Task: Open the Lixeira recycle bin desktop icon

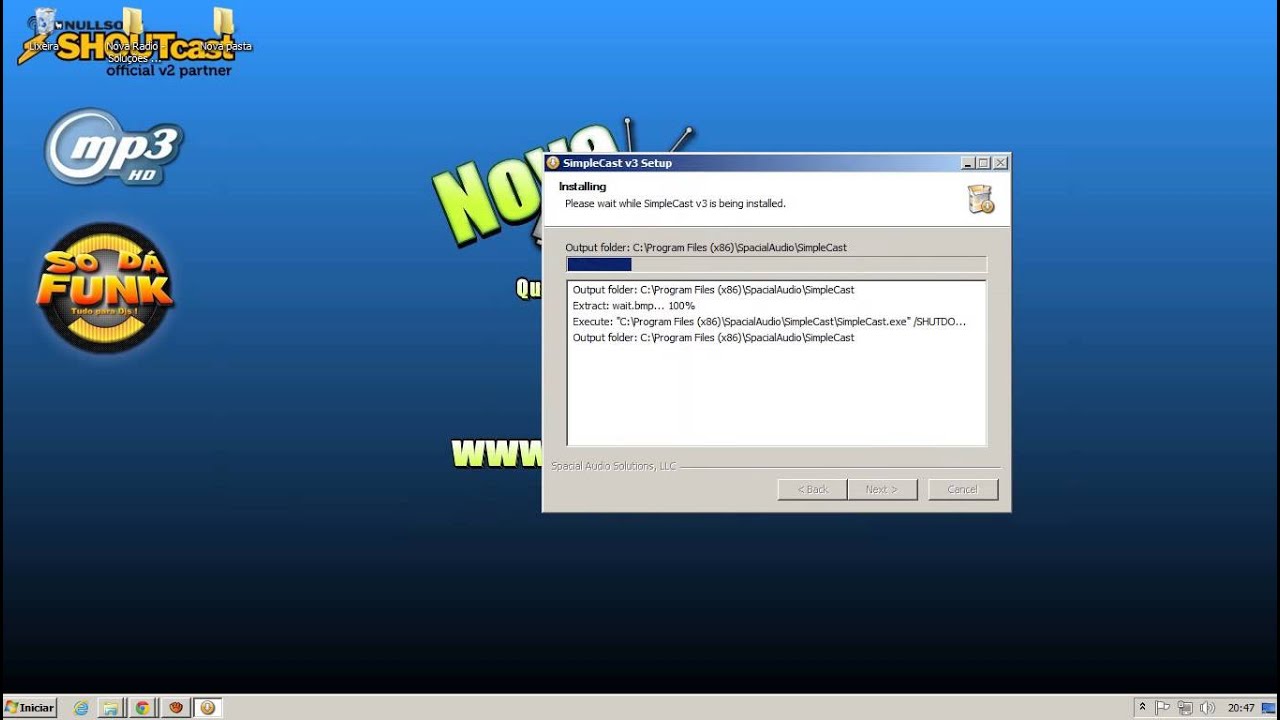Action: coord(44,30)
